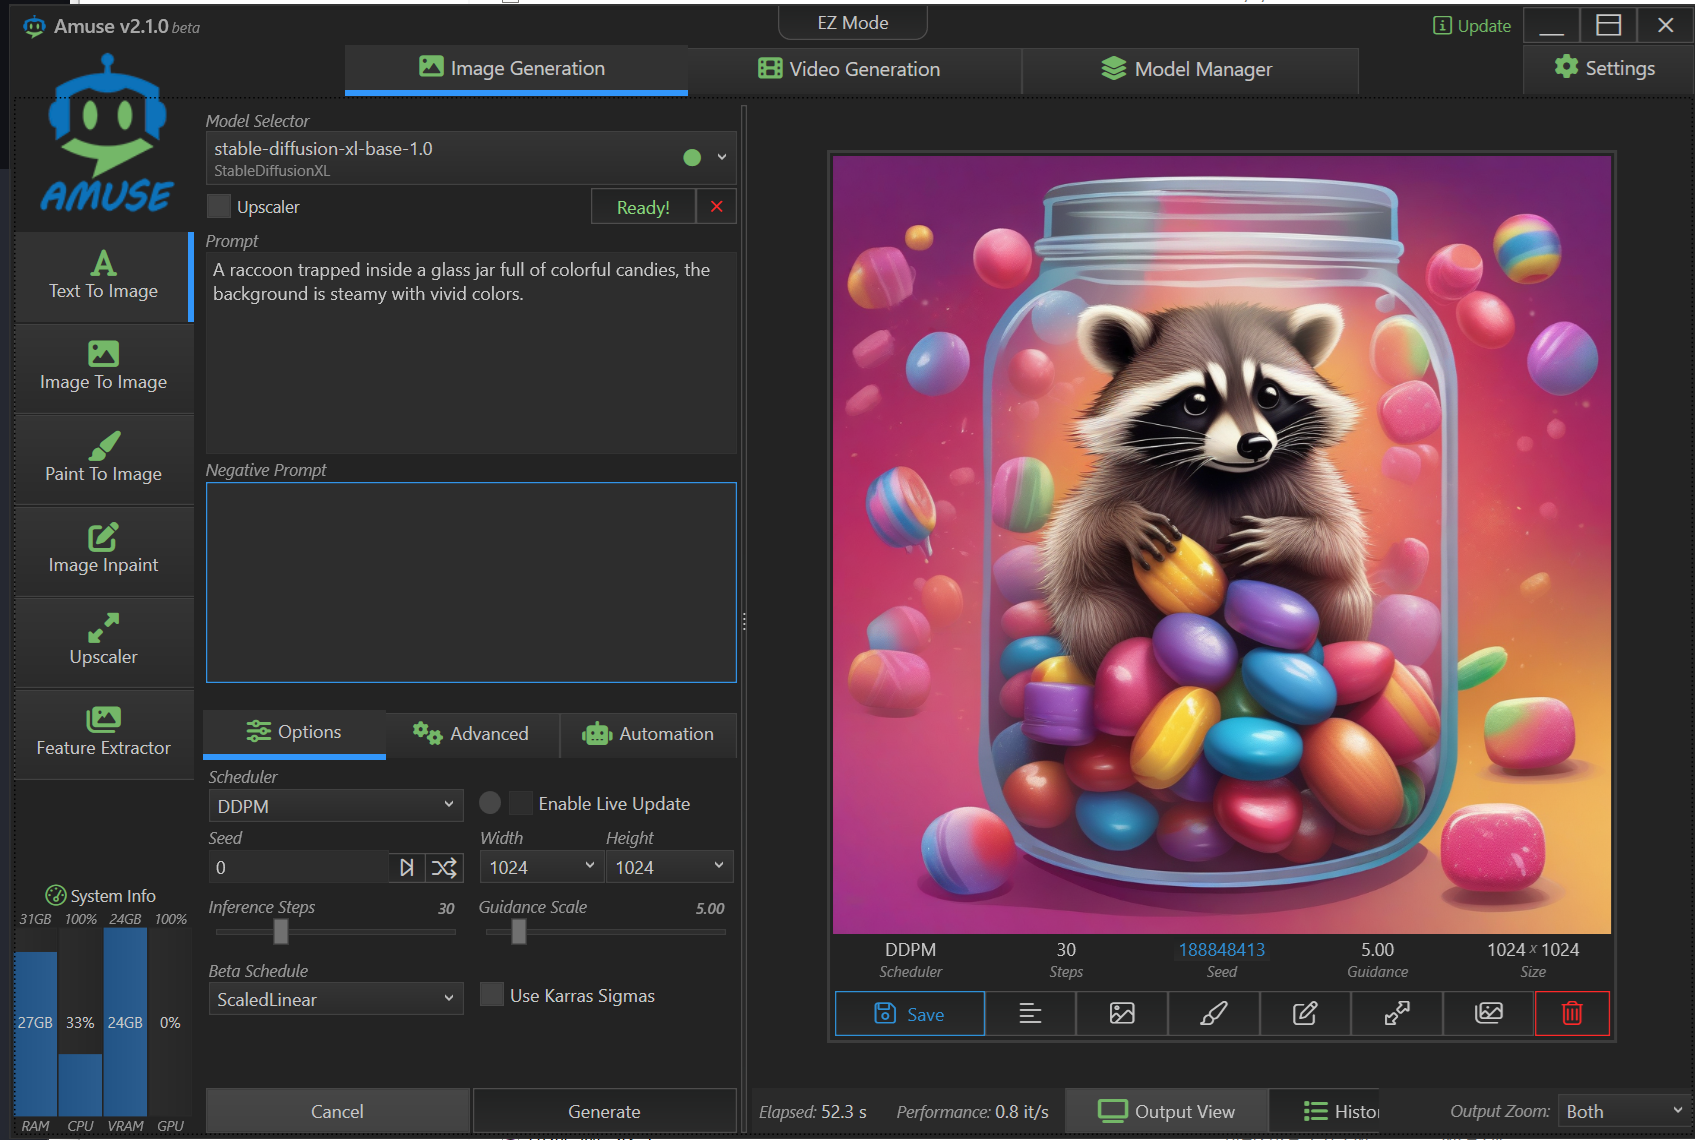
Task: Save the generated raccoon image
Action: coord(909,1014)
